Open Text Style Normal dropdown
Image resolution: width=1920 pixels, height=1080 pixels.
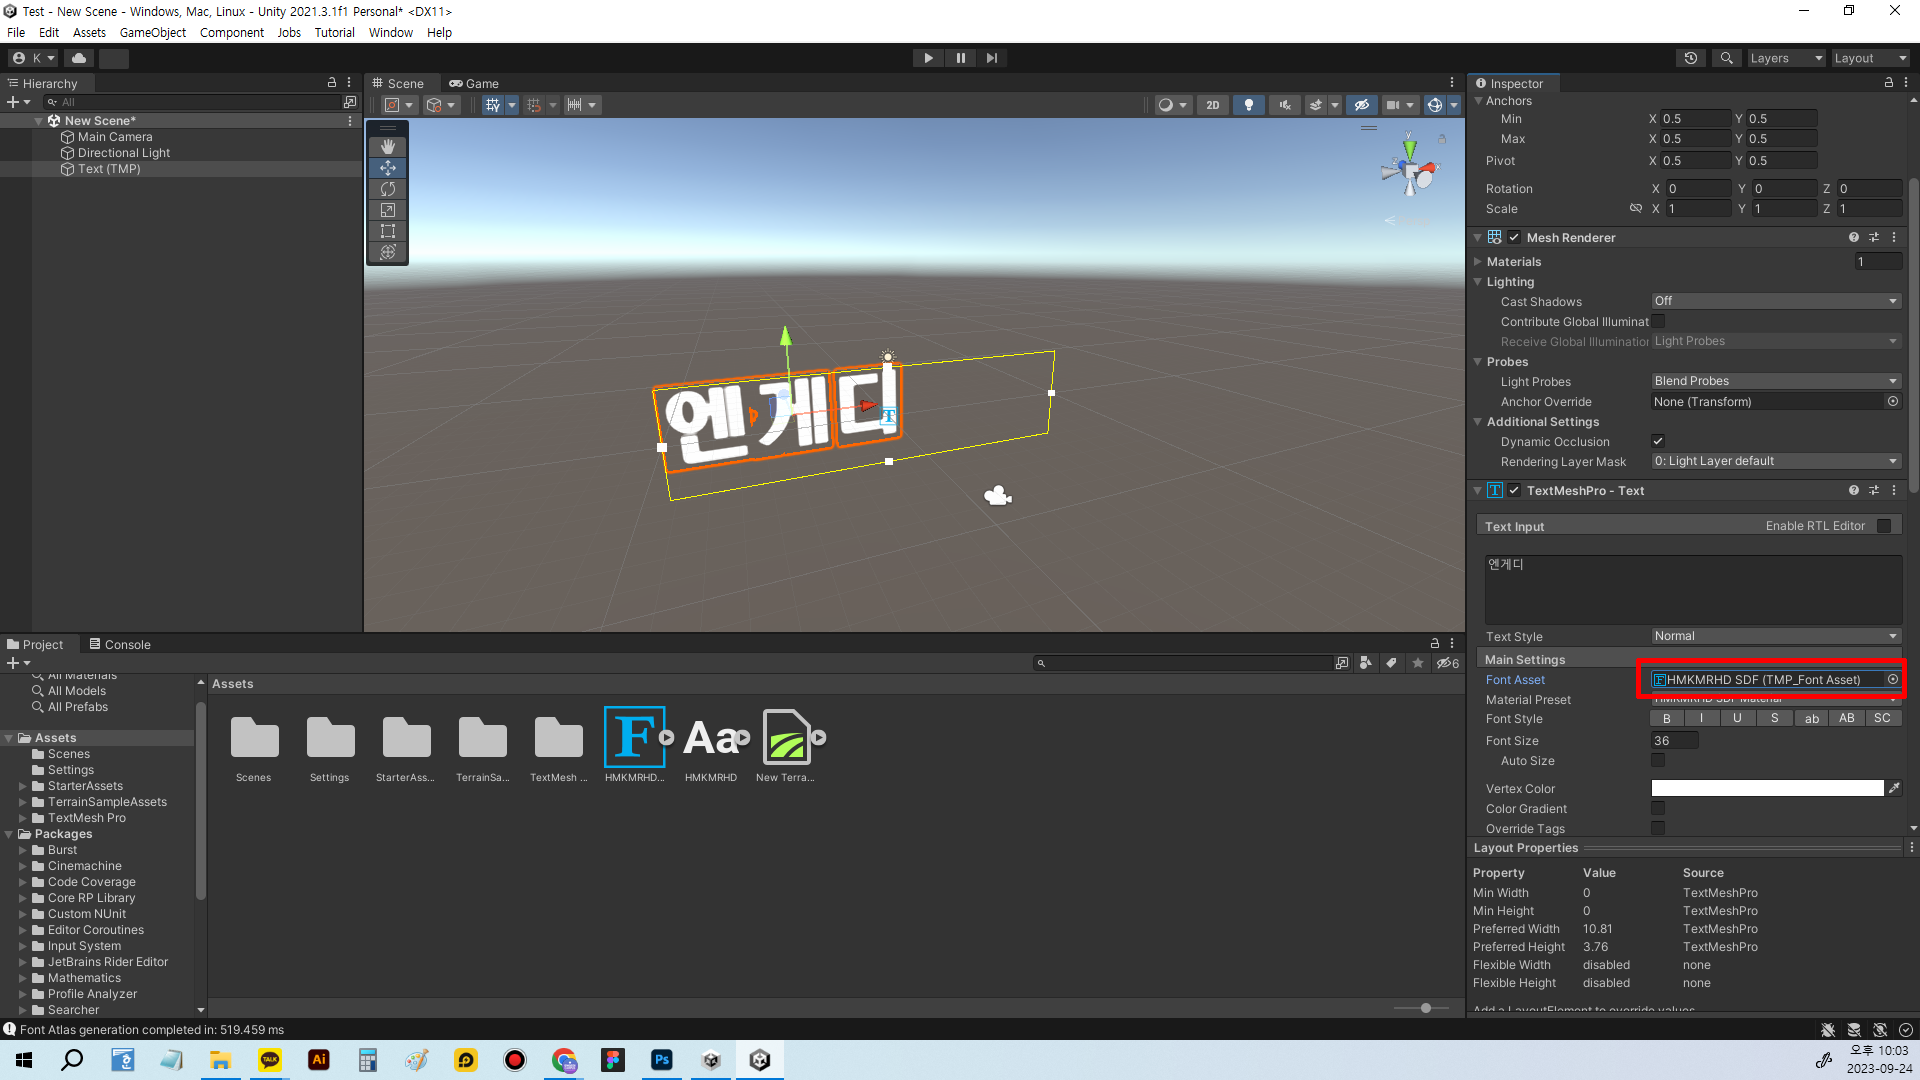point(1776,636)
